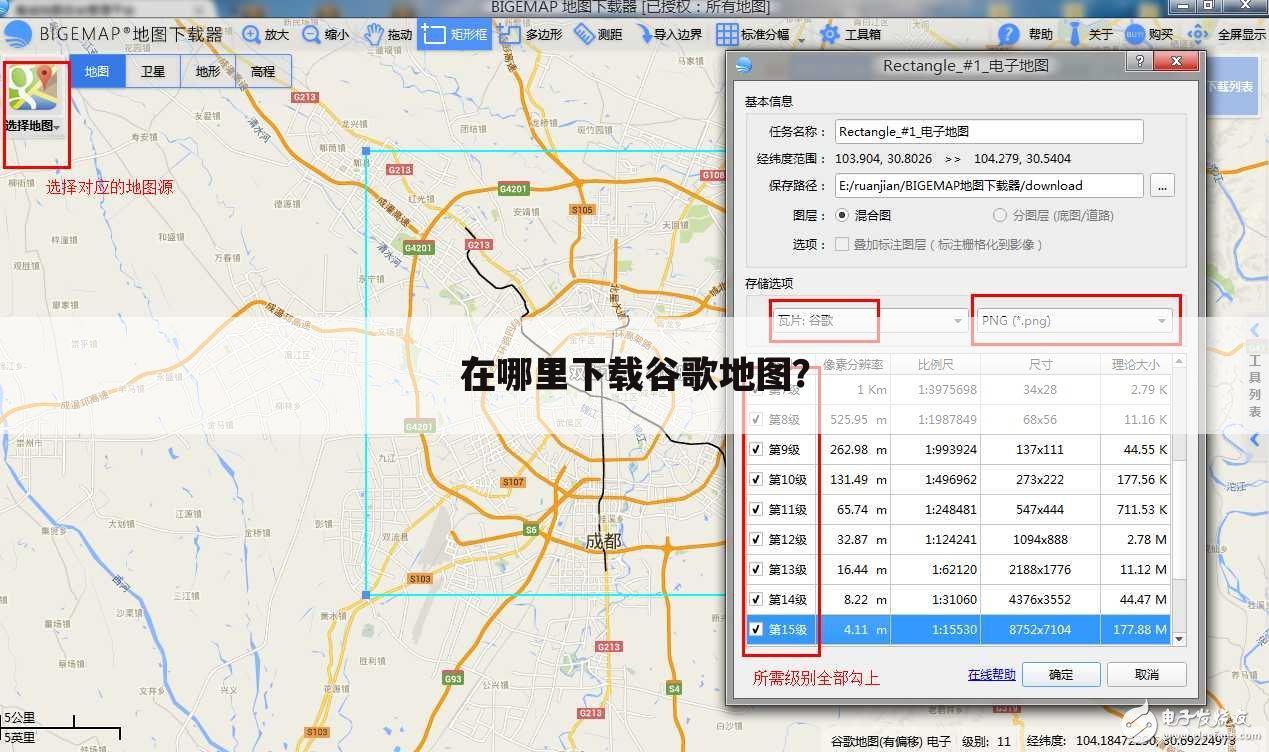The image size is (1269, 752).
Task: Click the 1:15530 scale cell
Action: tap(935, 630)
